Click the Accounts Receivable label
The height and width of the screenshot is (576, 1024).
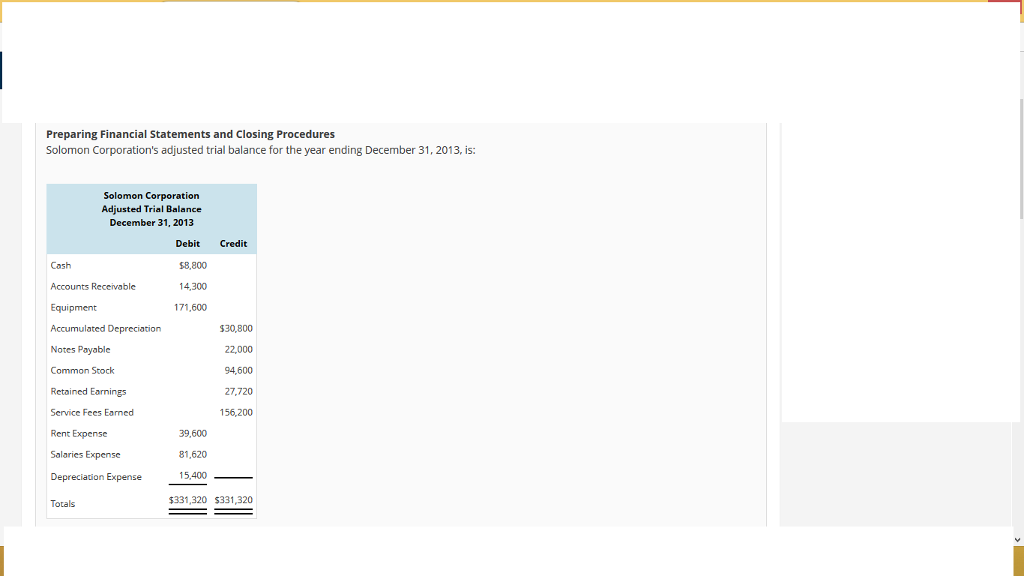tap(93, 286)
